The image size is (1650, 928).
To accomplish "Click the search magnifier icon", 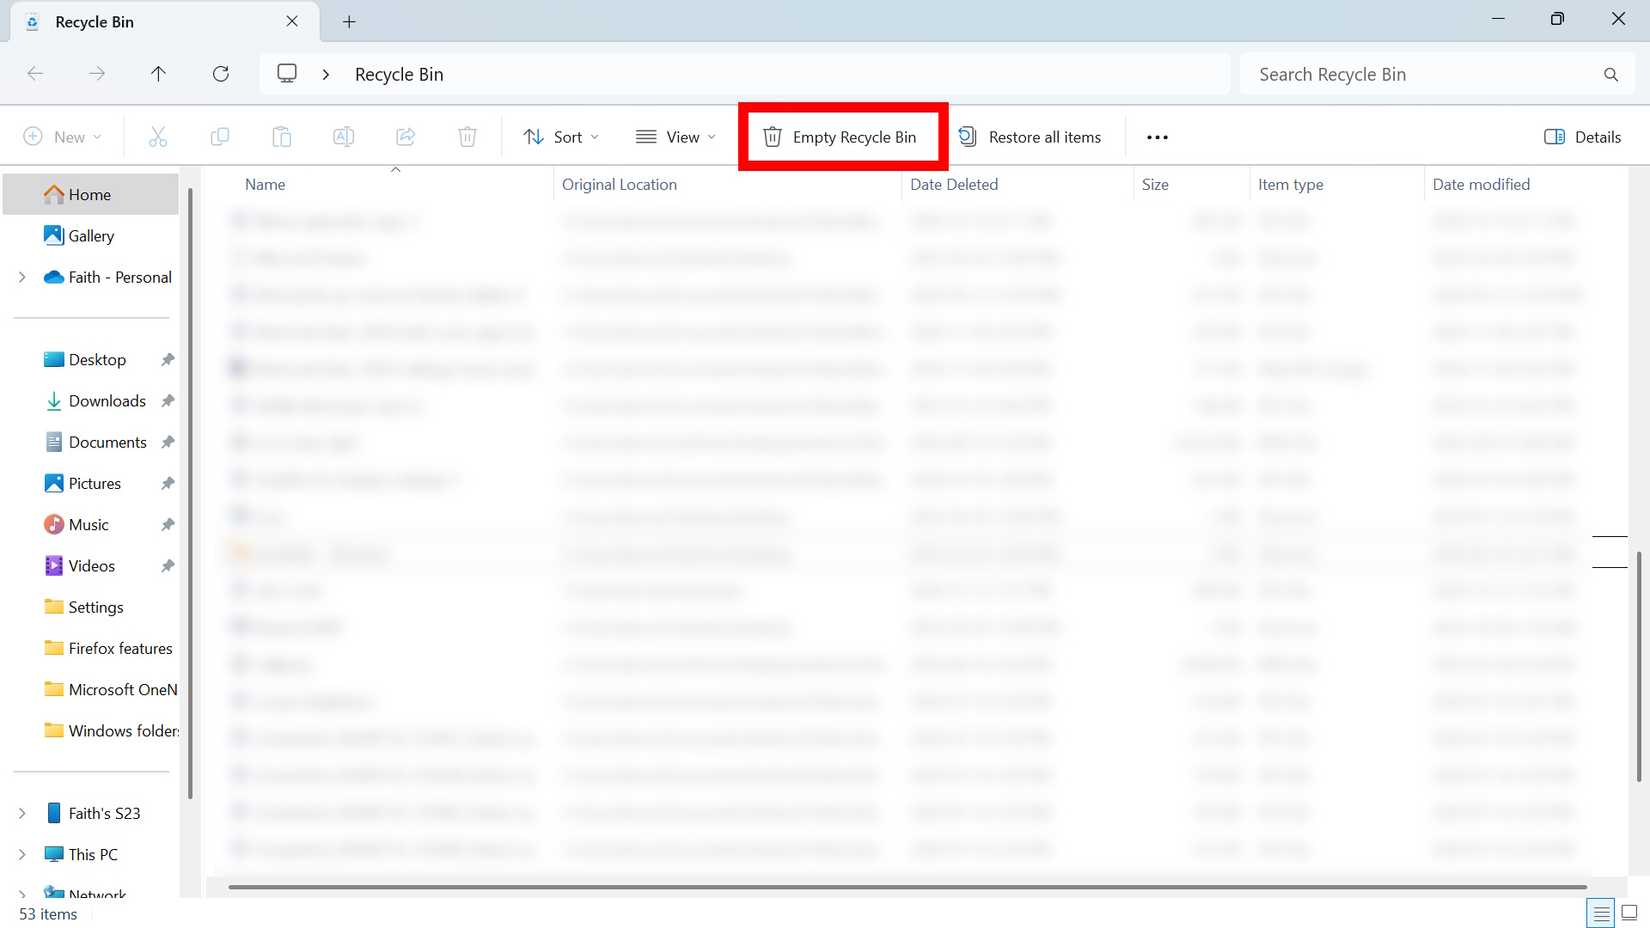I will [1611, 75].
